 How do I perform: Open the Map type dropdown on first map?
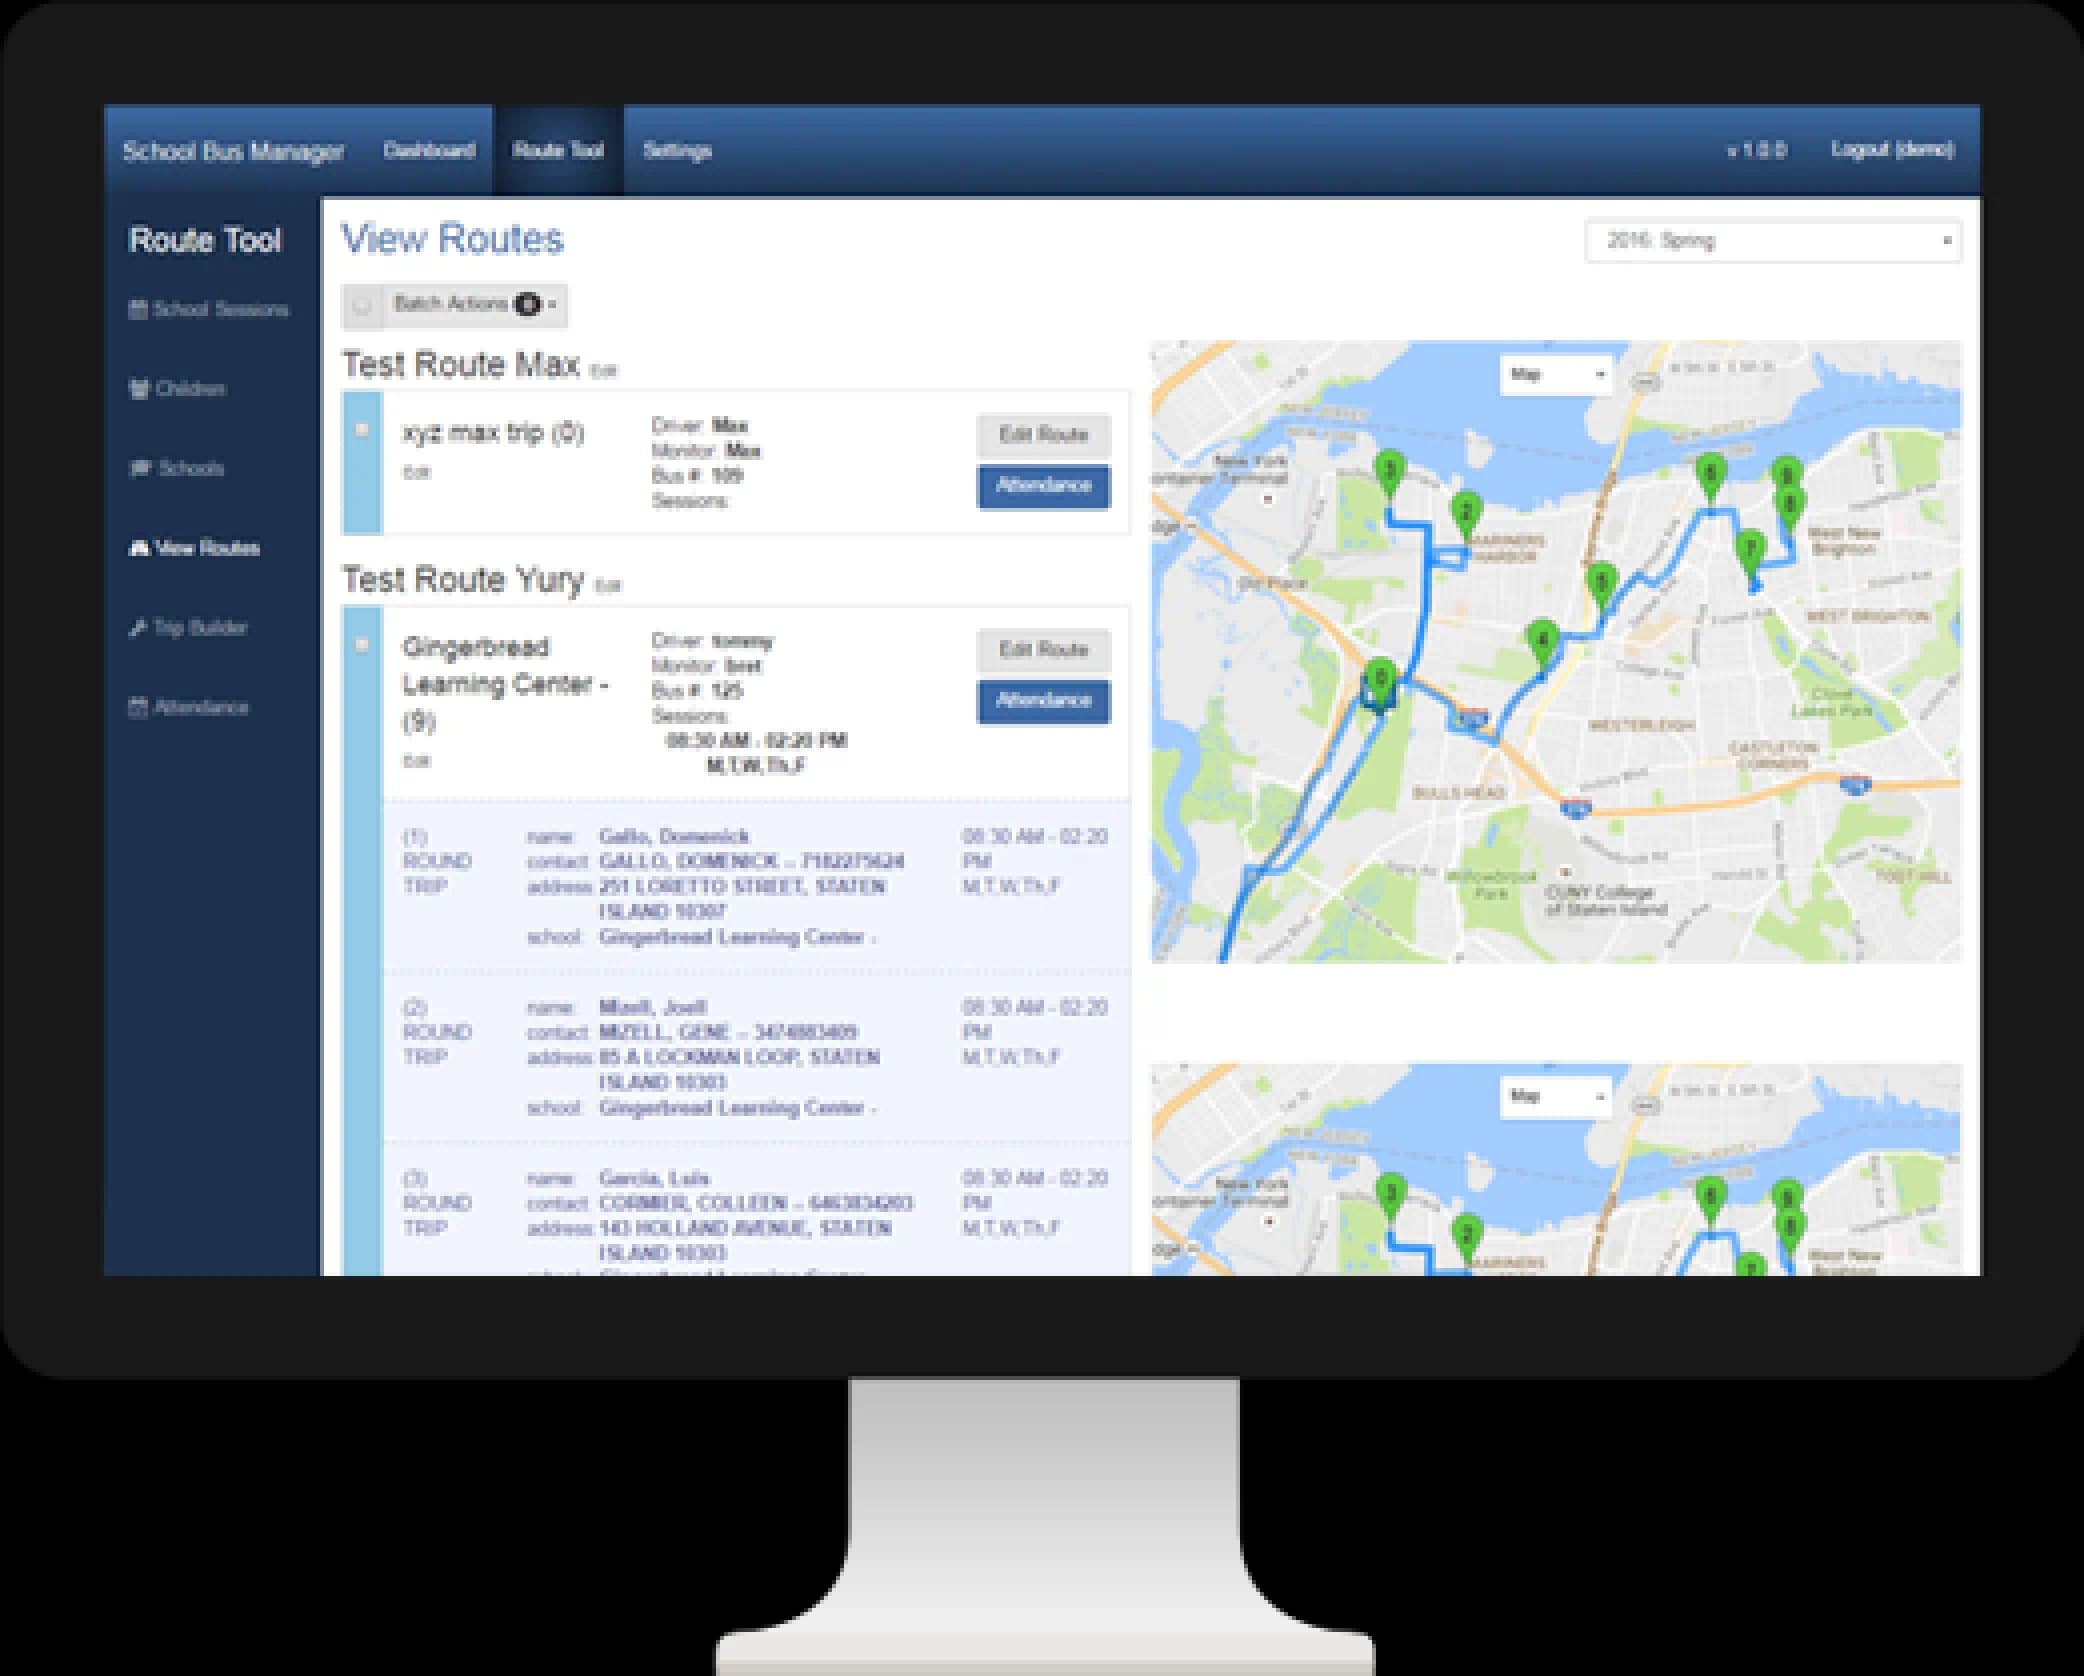(1556, 375)
